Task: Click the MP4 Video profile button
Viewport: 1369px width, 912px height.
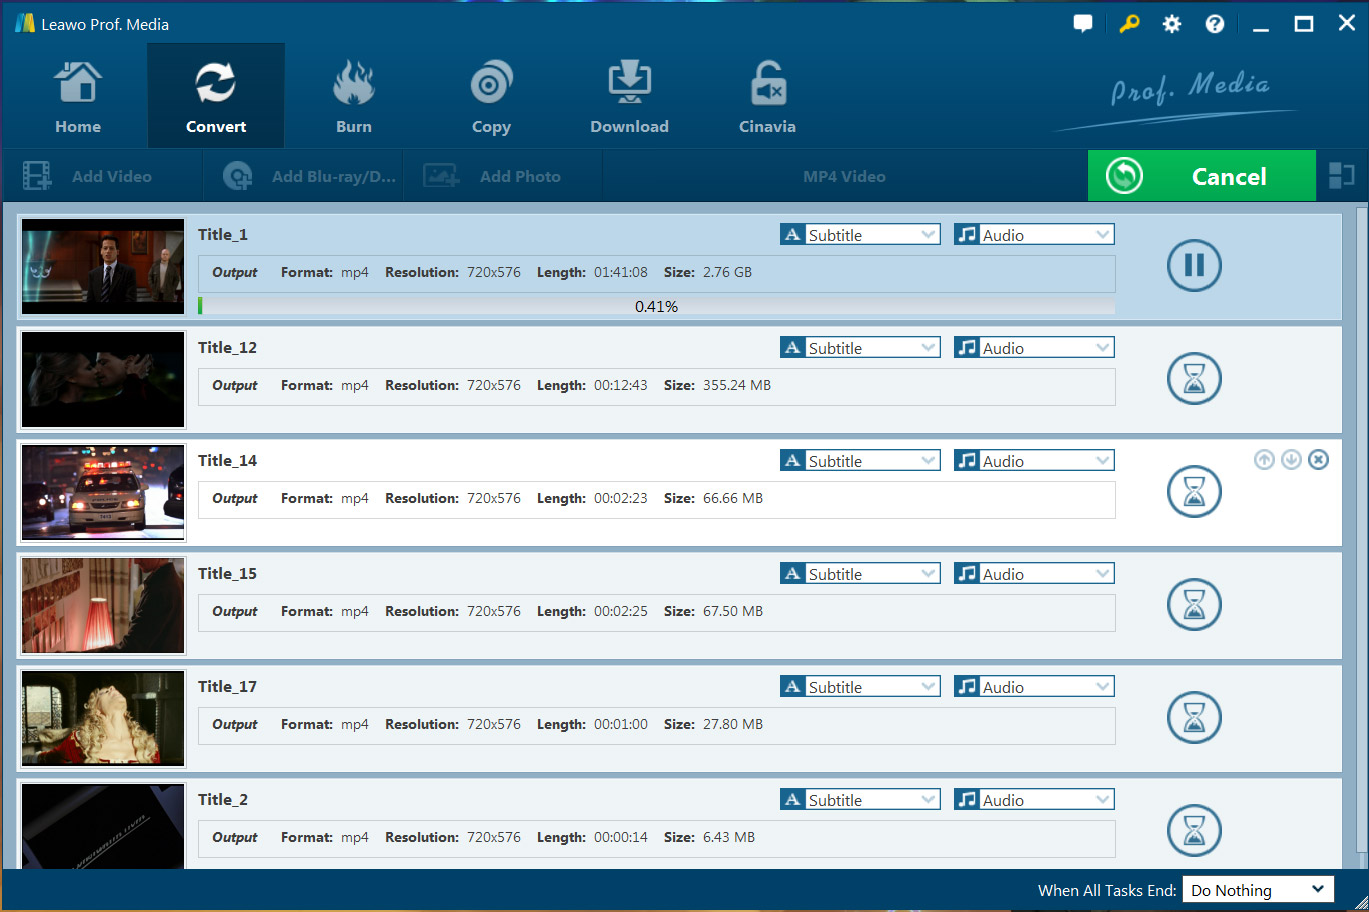Action: coord(844,176)
